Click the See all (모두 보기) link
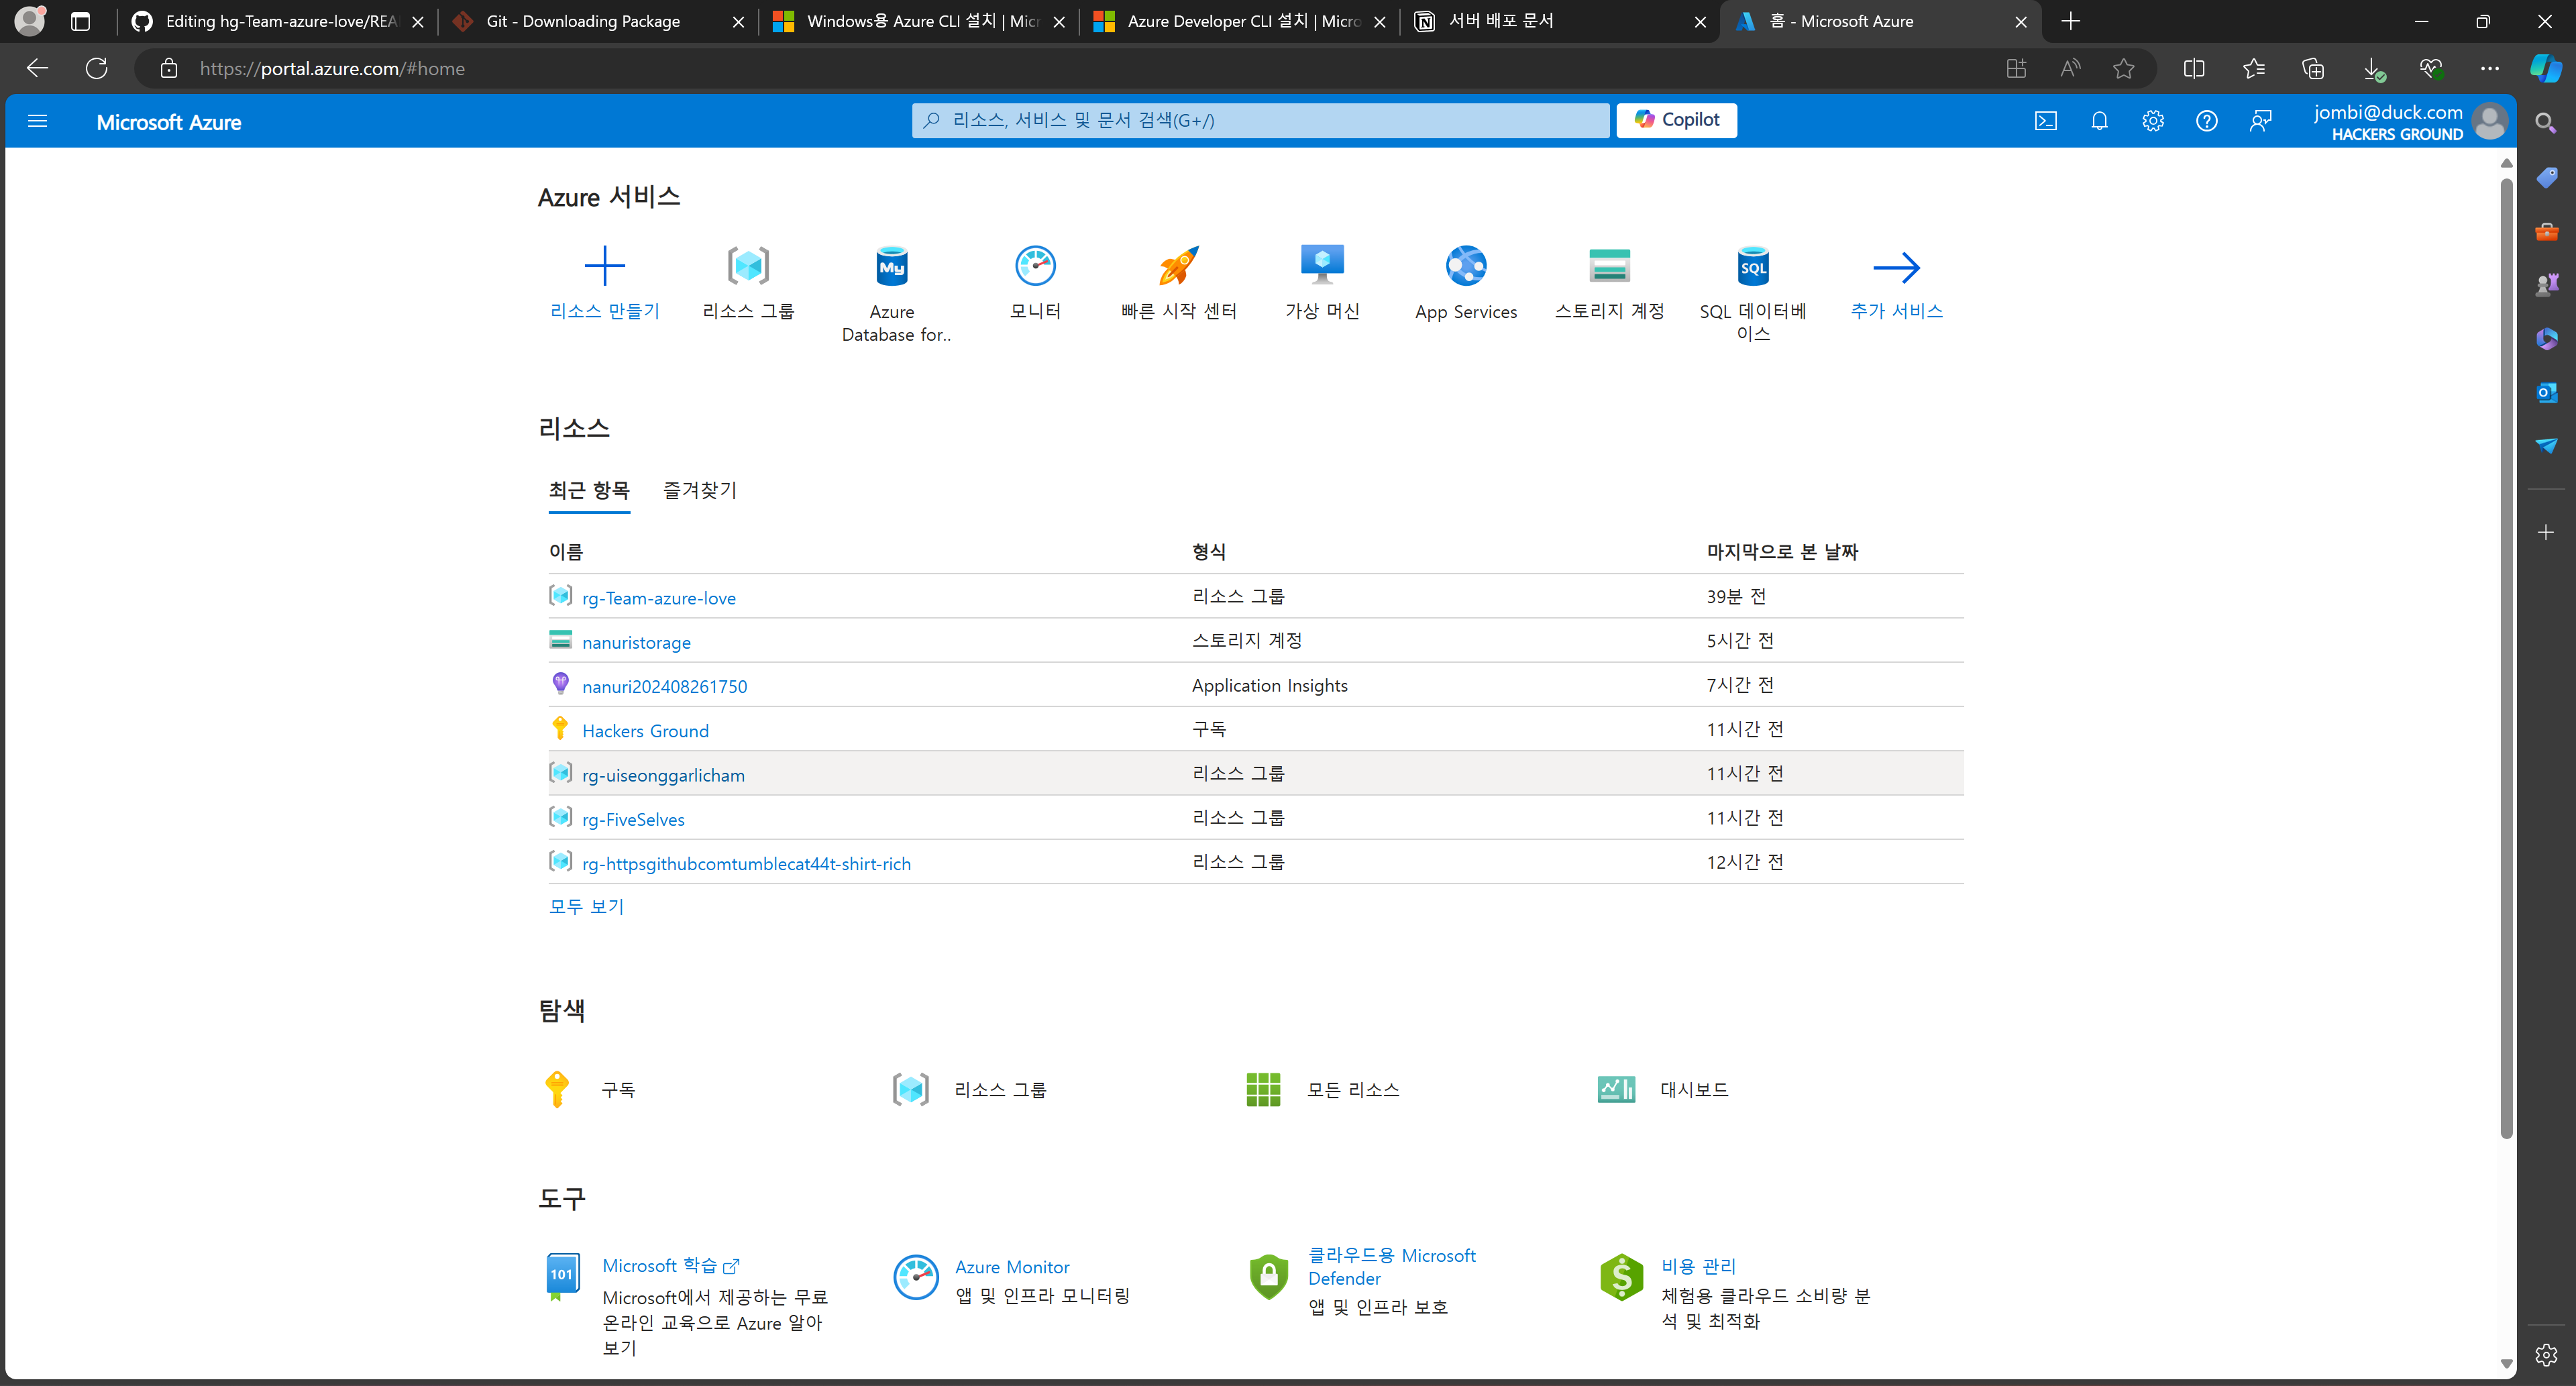 [586, 906]
